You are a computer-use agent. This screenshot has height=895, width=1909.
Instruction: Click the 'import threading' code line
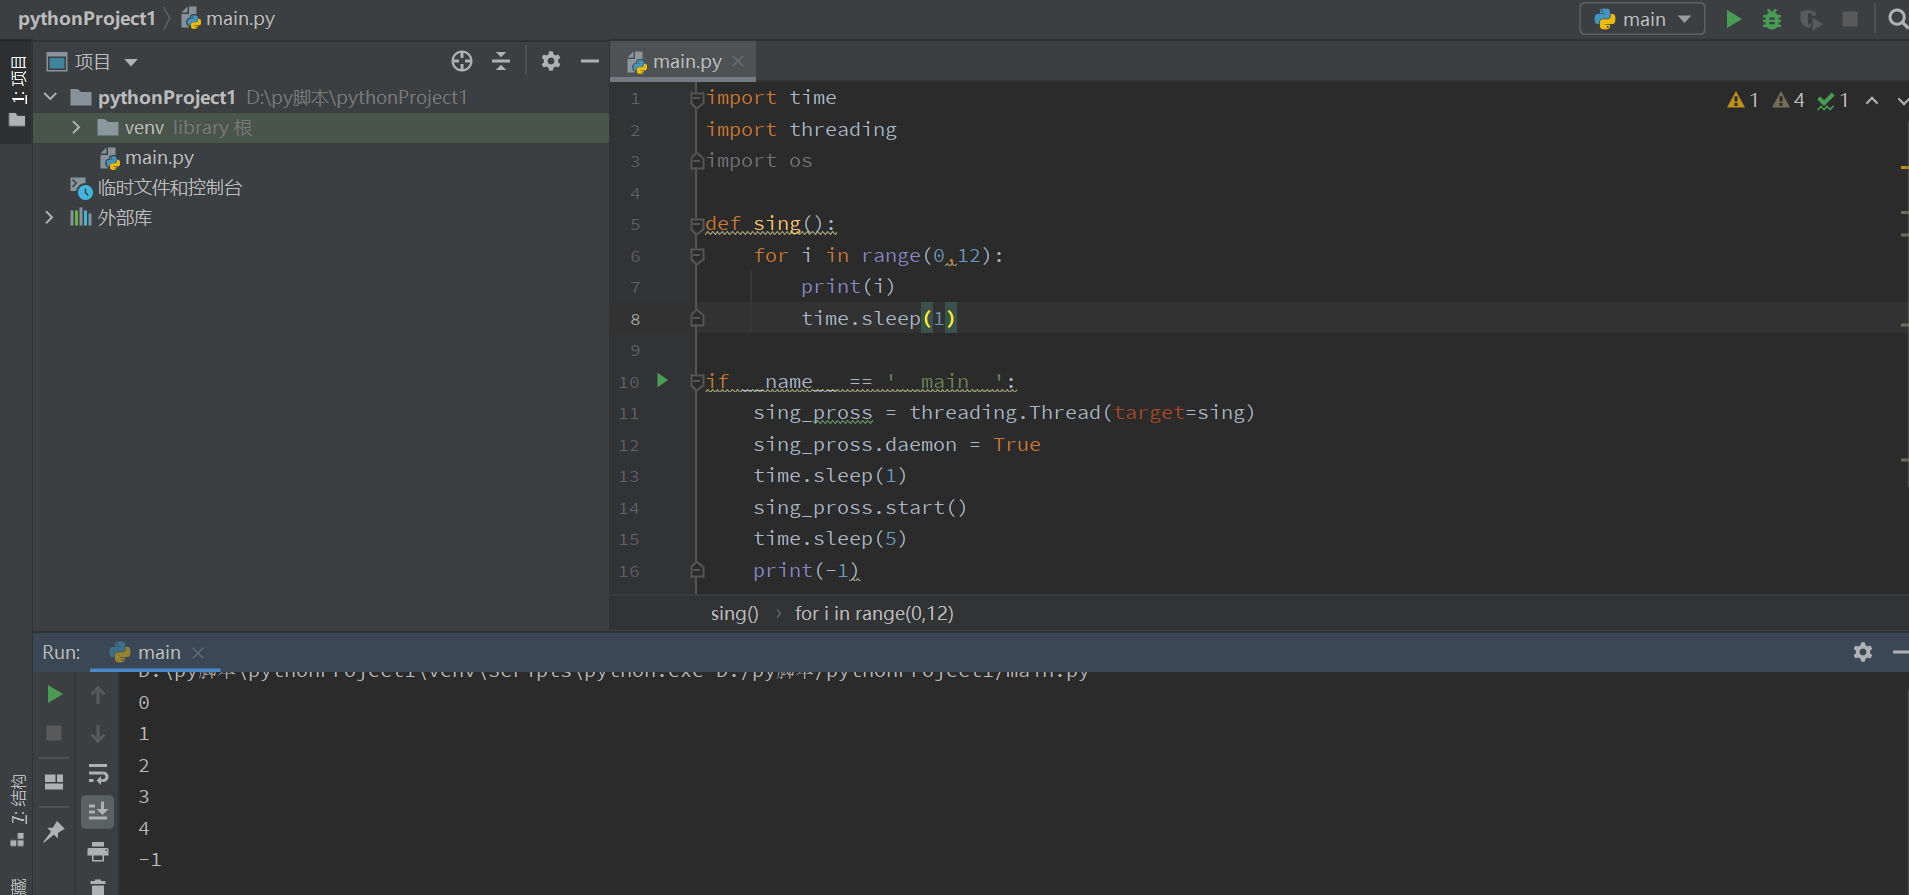tap(801, 130)
